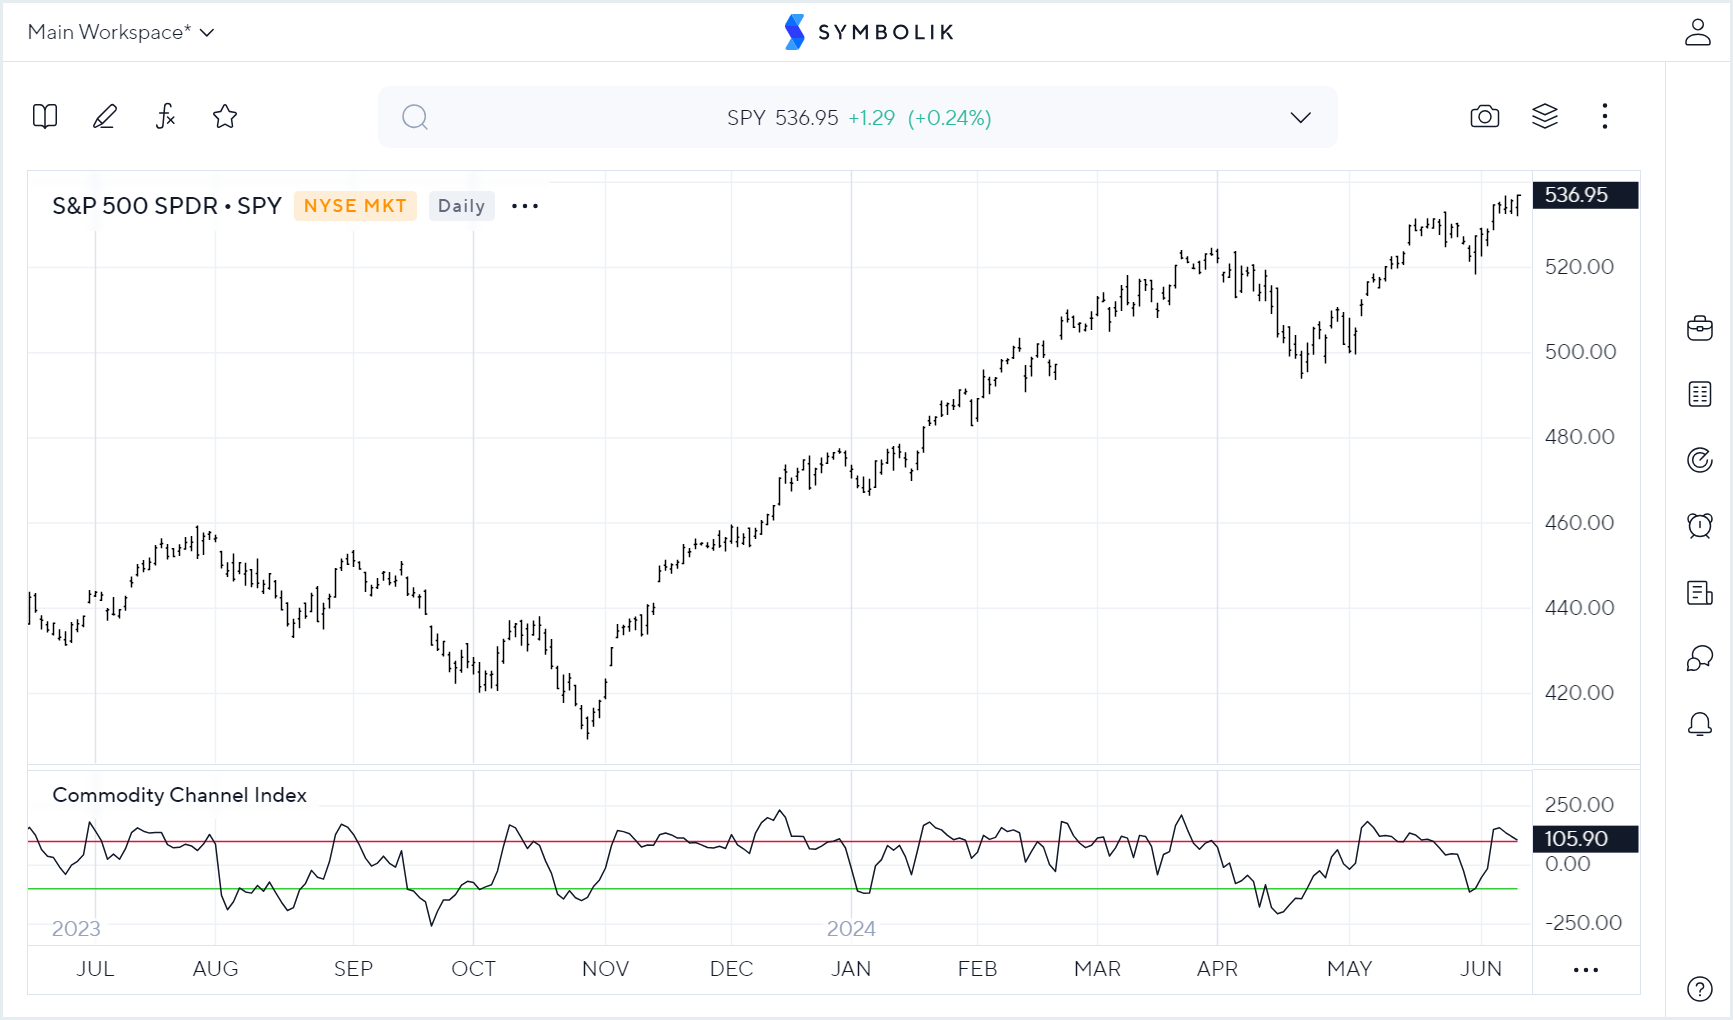The image size is (1733, 1020).
Task: Click the 460.00 price axis label
Action: coord(1579,523)
